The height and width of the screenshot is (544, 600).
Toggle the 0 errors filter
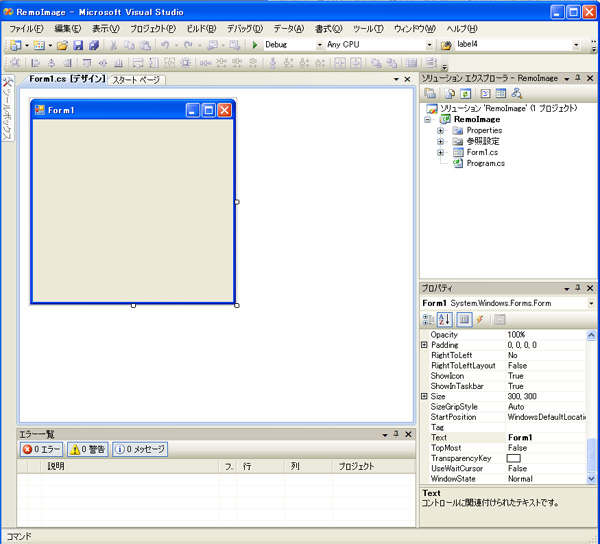(x=42, y=449)
